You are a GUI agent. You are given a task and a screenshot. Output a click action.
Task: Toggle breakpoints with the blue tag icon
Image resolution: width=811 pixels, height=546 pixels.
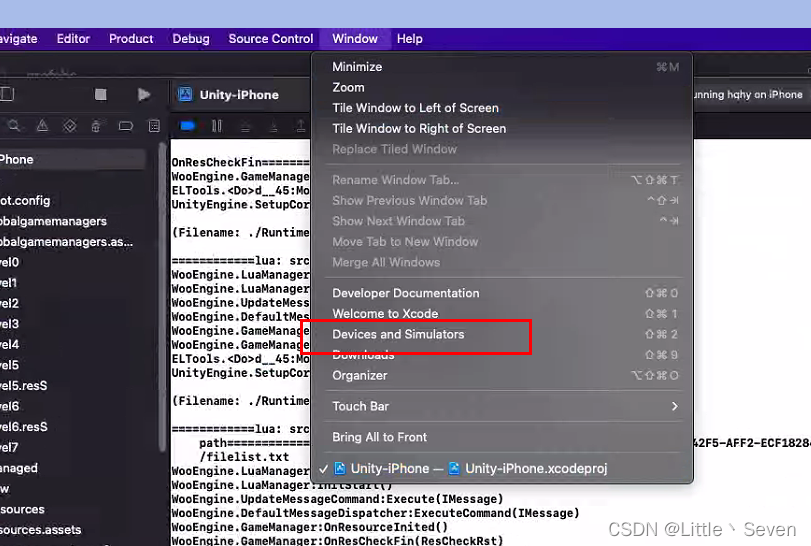pyautogui.click(x=188, y=126)
